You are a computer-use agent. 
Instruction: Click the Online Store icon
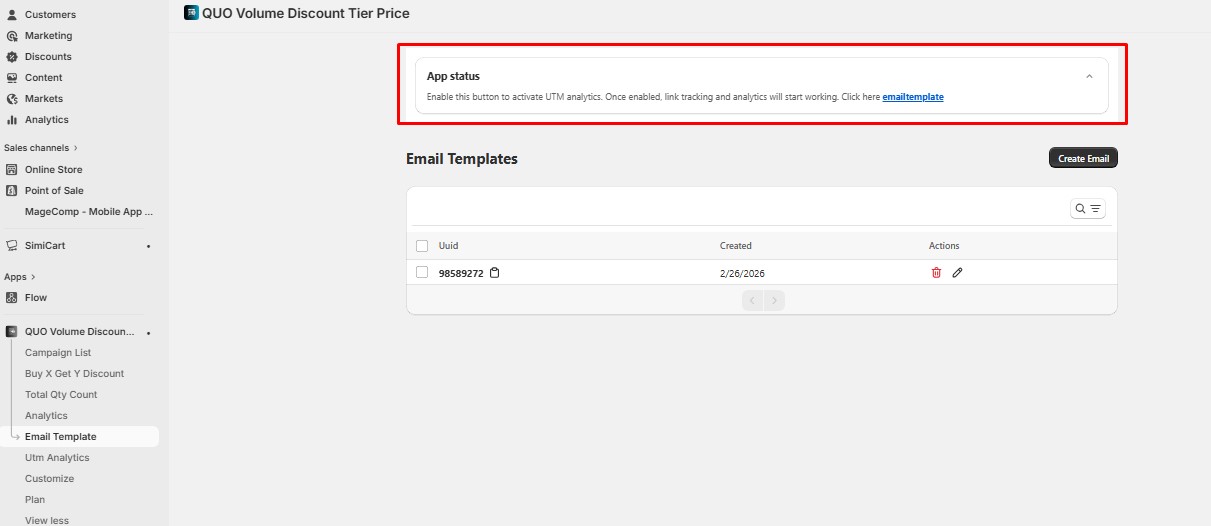coord(12,170)
